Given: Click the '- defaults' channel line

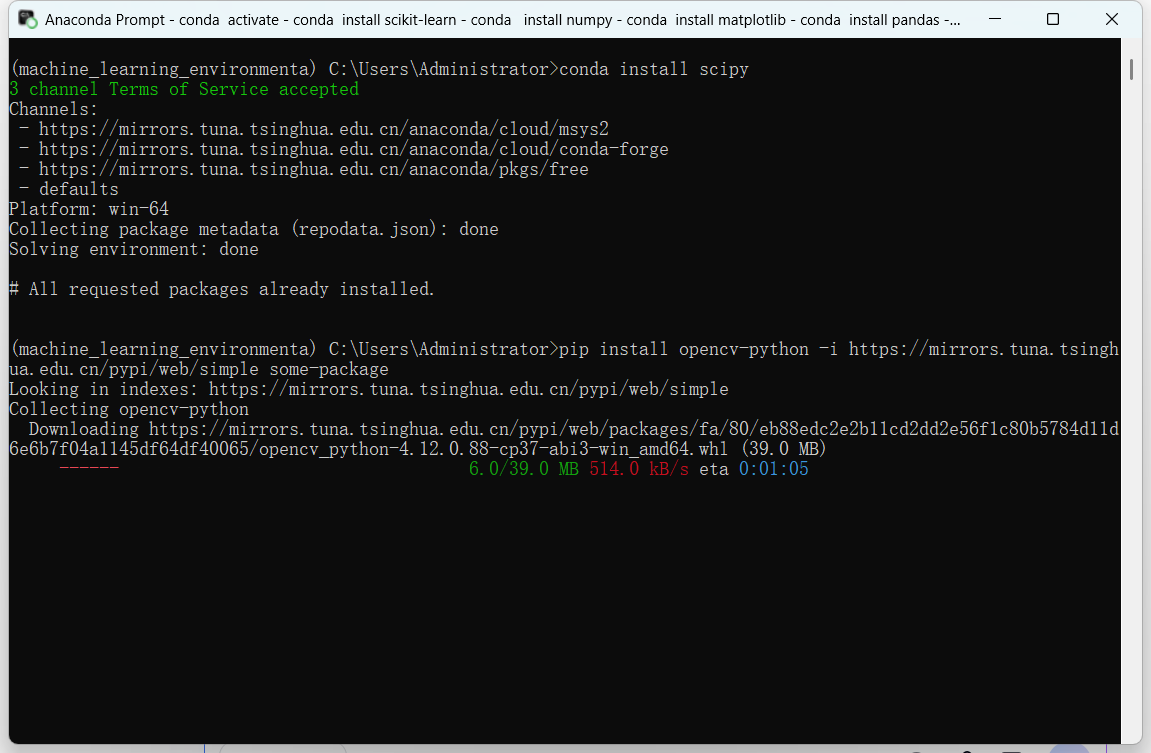Looking at the screenshot, I should point(69,189).
